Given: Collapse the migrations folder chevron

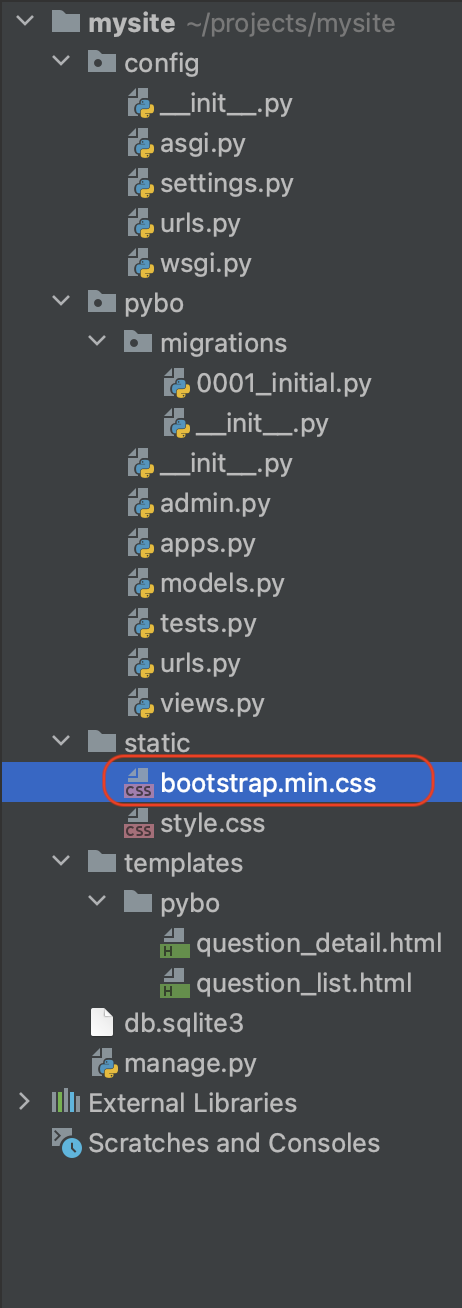Looking at the screenshot, I should 98,343.
